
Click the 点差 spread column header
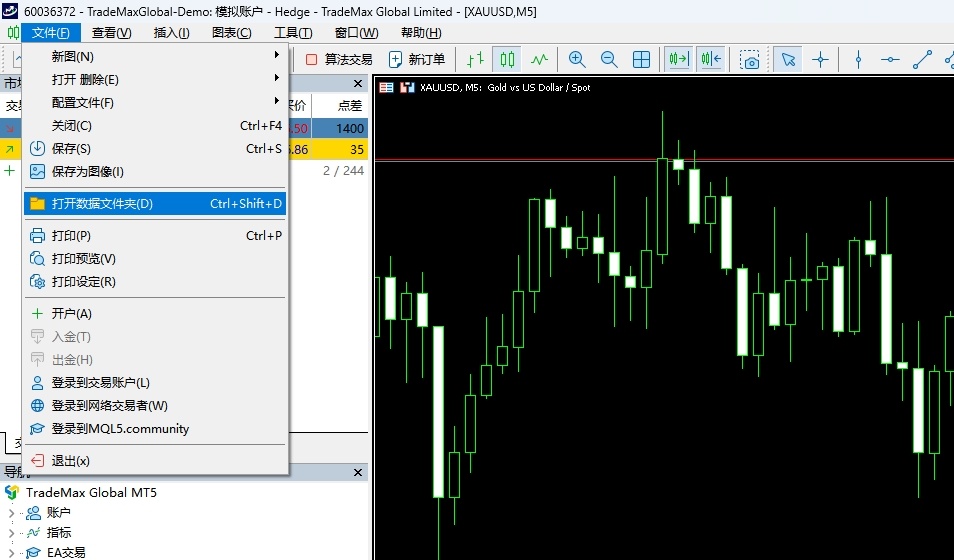350,106
